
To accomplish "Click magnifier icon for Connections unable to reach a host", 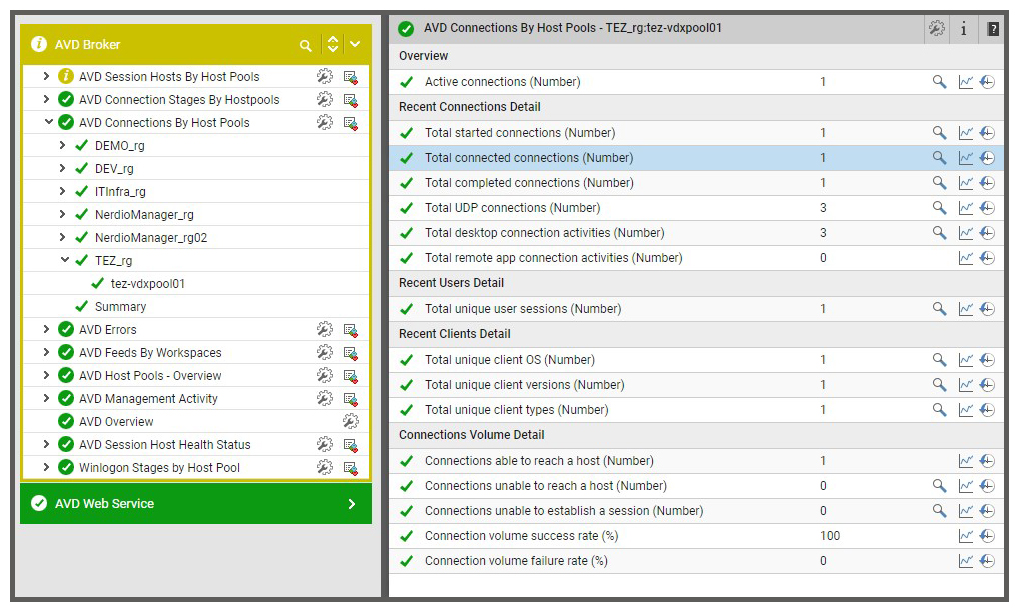I will (939, 486).
